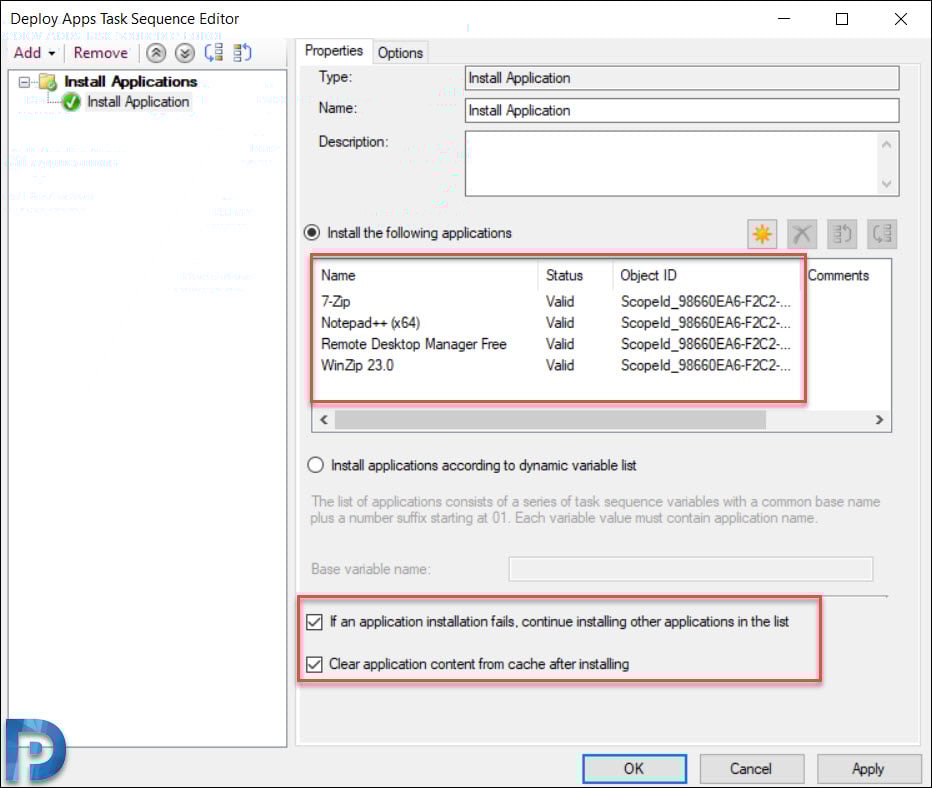Viewport: 932px width, 788px height.
Task: Click the OK button
Action: click(x=634, y=769)
